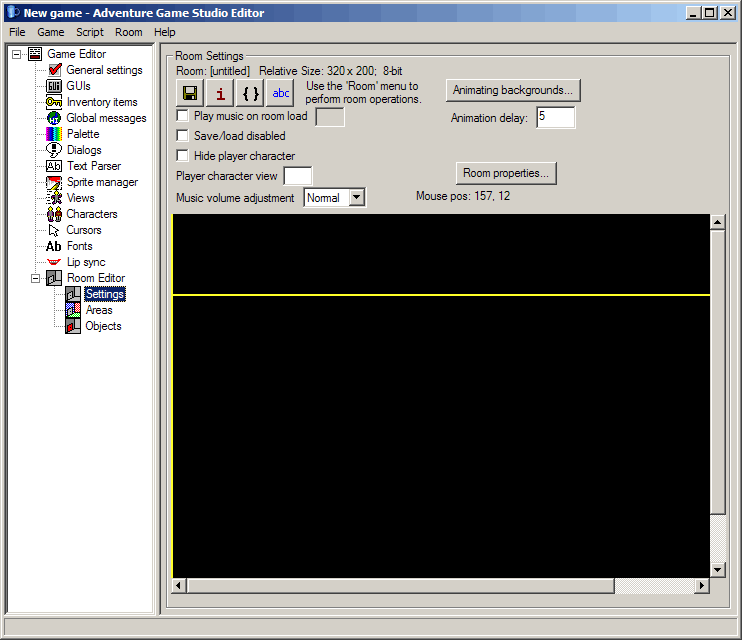Screen dimensions: 742x640
Task: Click the horizontal scrollbar thumb
Action: (x=400, y=586)
